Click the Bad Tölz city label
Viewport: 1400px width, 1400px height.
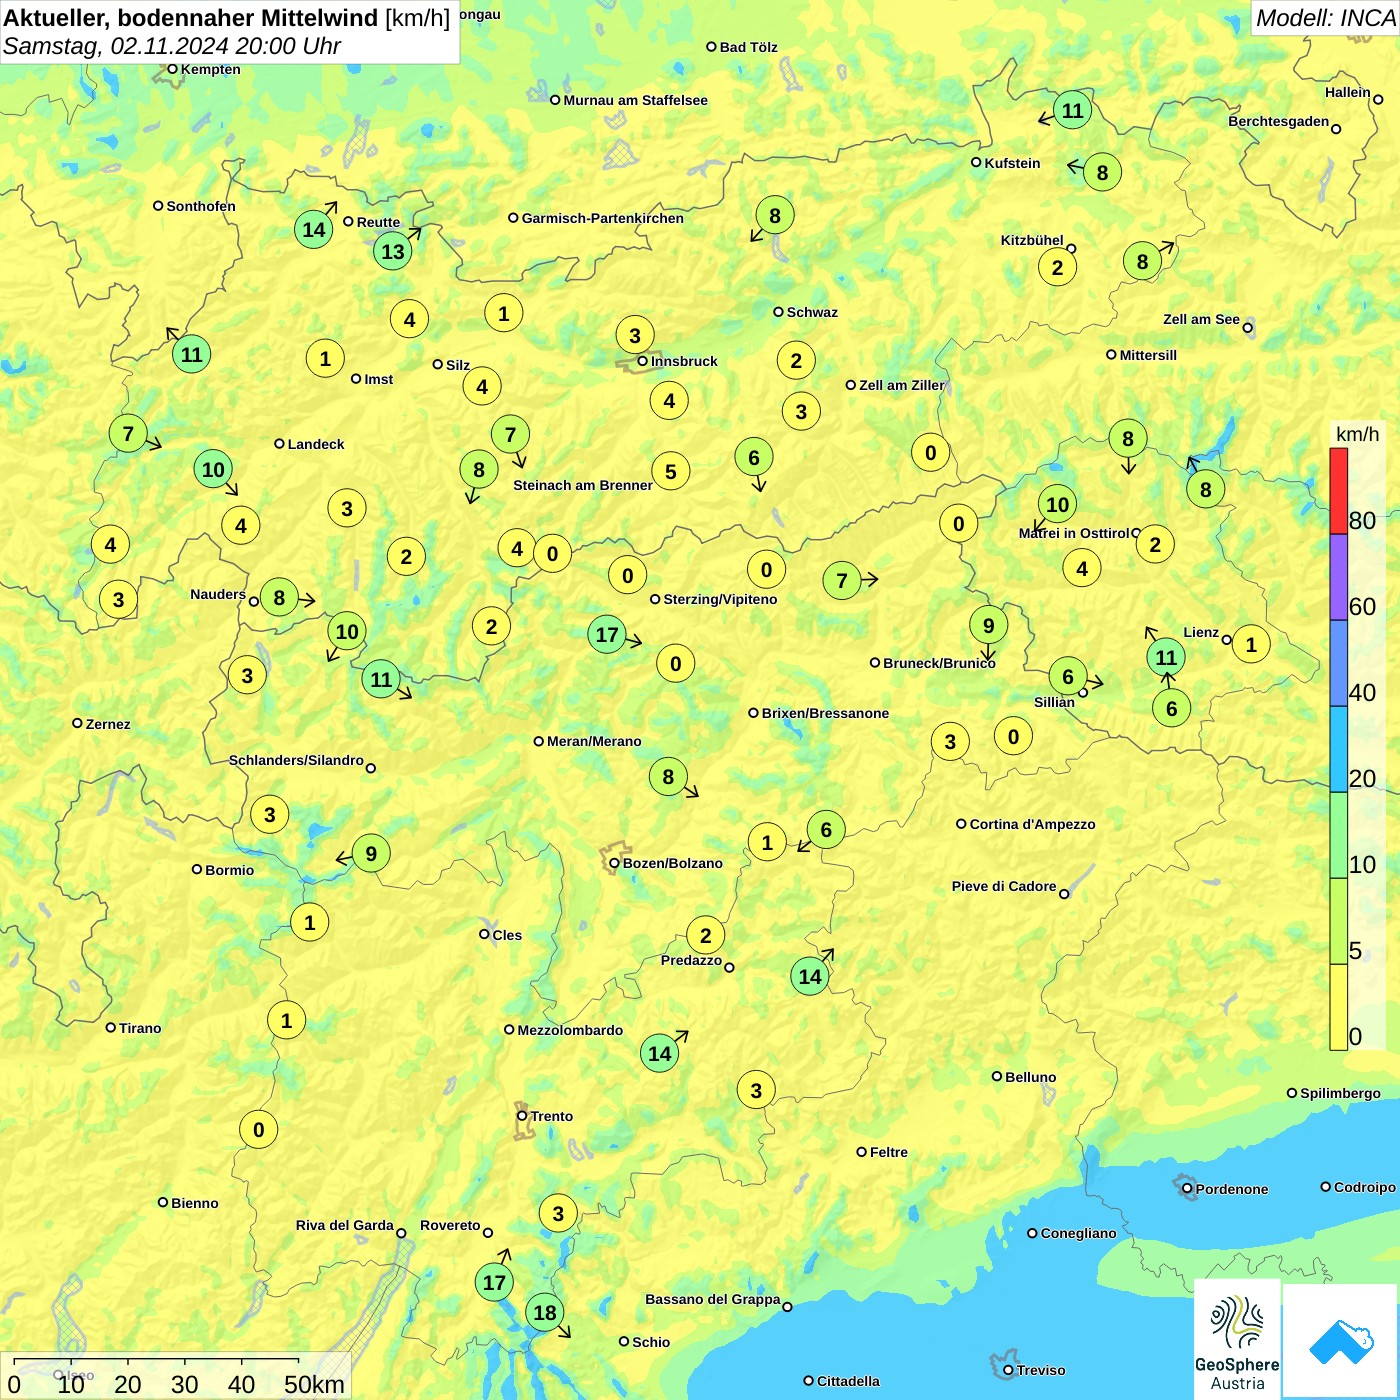749,47
